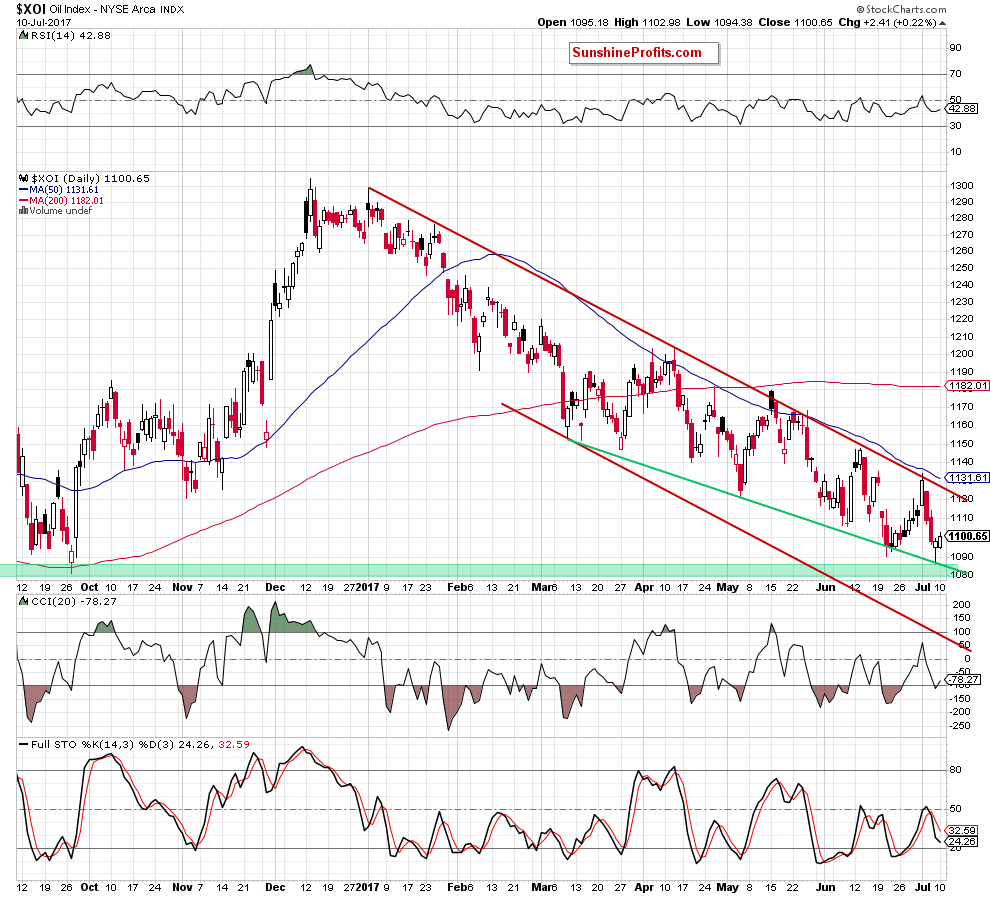Click the volume bars icon beside Volume undef
This screenshot has height=897, width=990.
[x=24, y=211]
